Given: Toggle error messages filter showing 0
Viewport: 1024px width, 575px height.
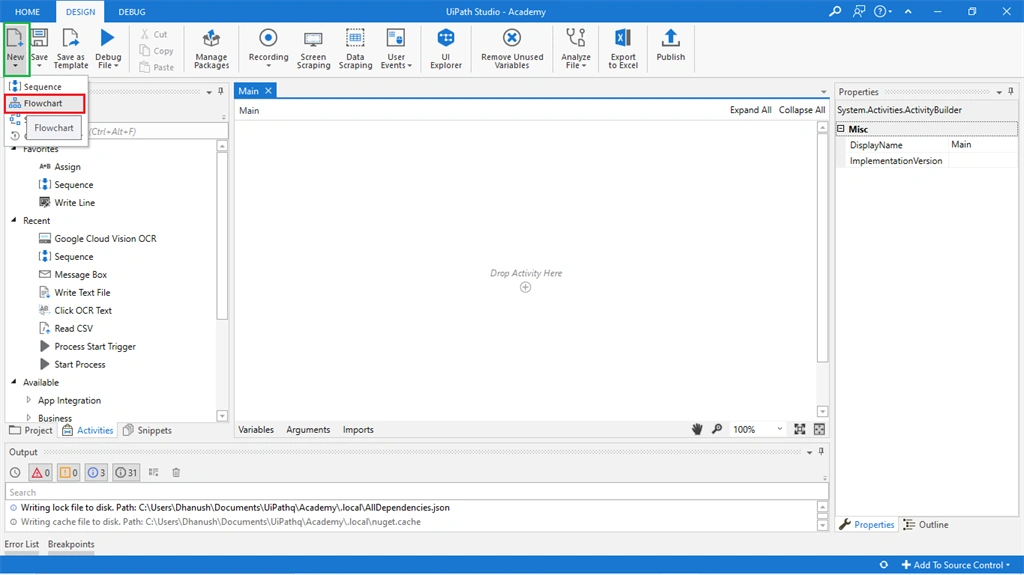Looking at the screenshot, I should 40,472.
